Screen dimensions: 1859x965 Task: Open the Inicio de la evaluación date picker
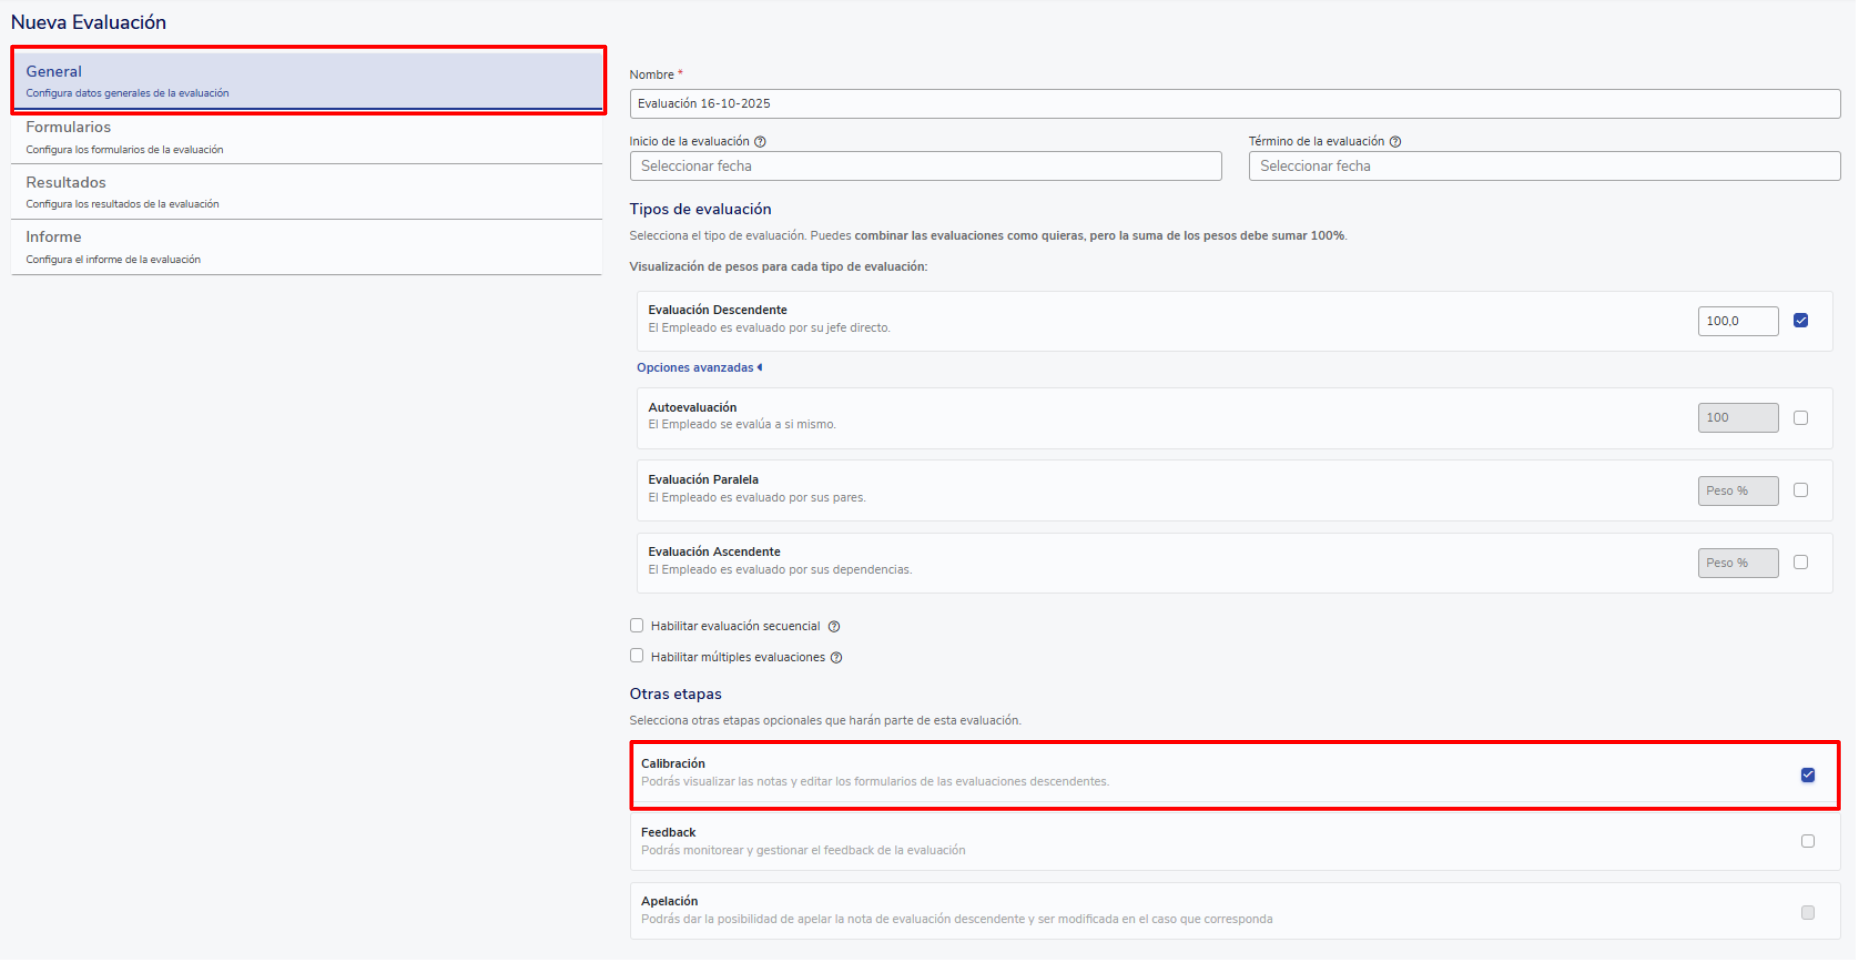pyautogui.click(x=925, y=166)
